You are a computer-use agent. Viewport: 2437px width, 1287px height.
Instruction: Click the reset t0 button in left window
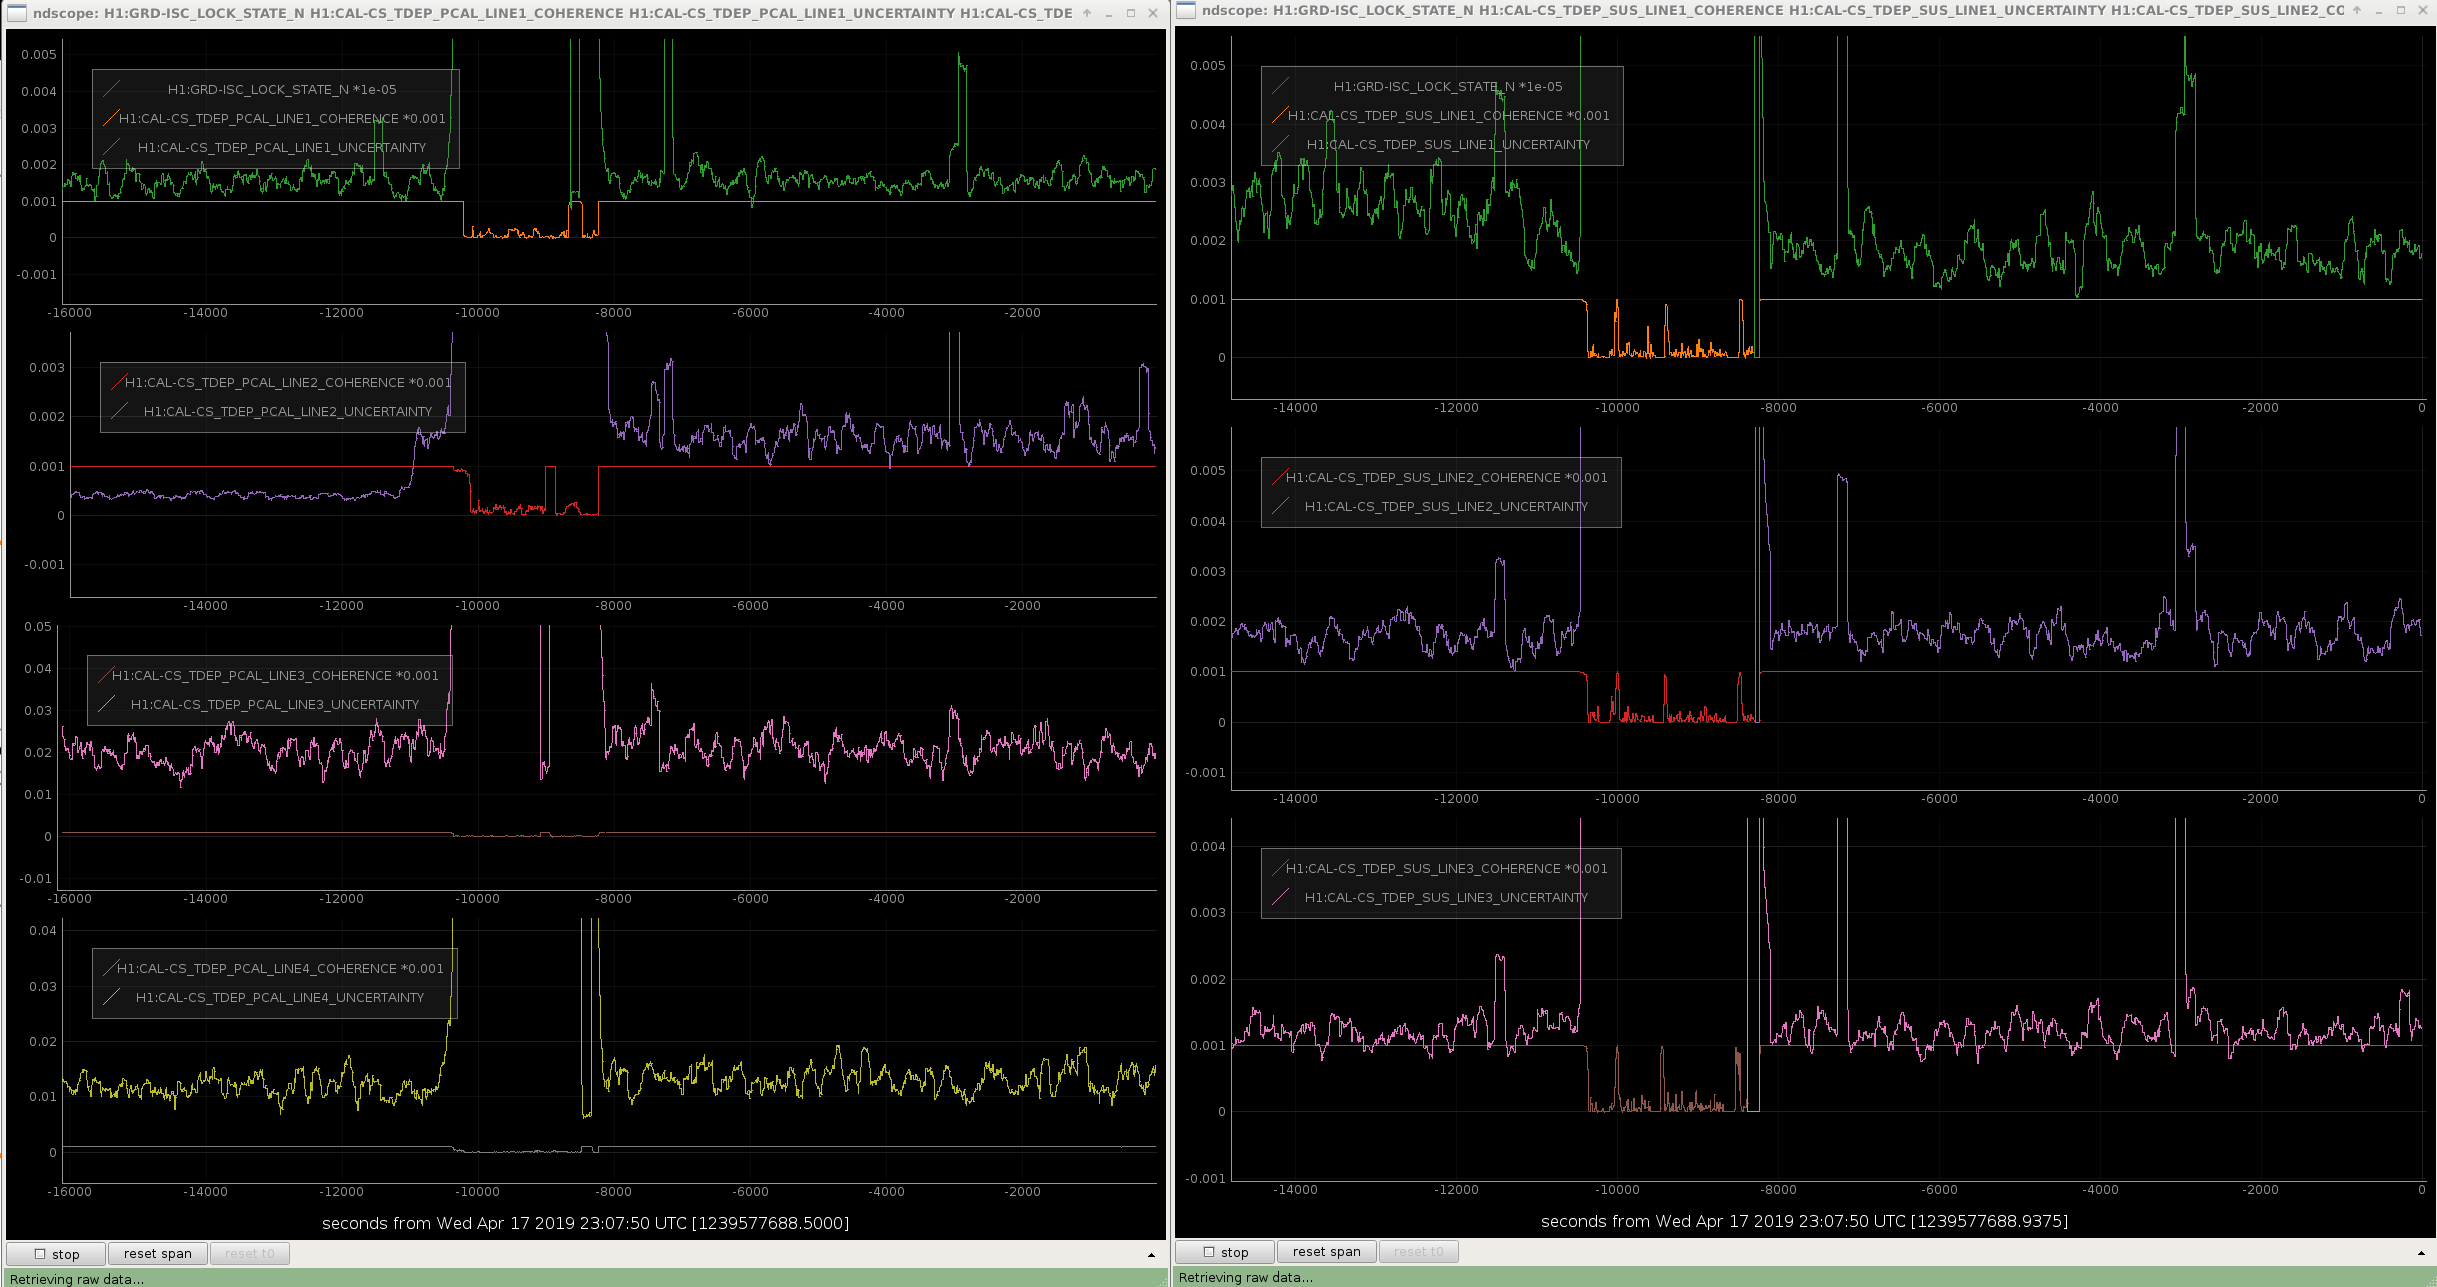[249, 1253]
